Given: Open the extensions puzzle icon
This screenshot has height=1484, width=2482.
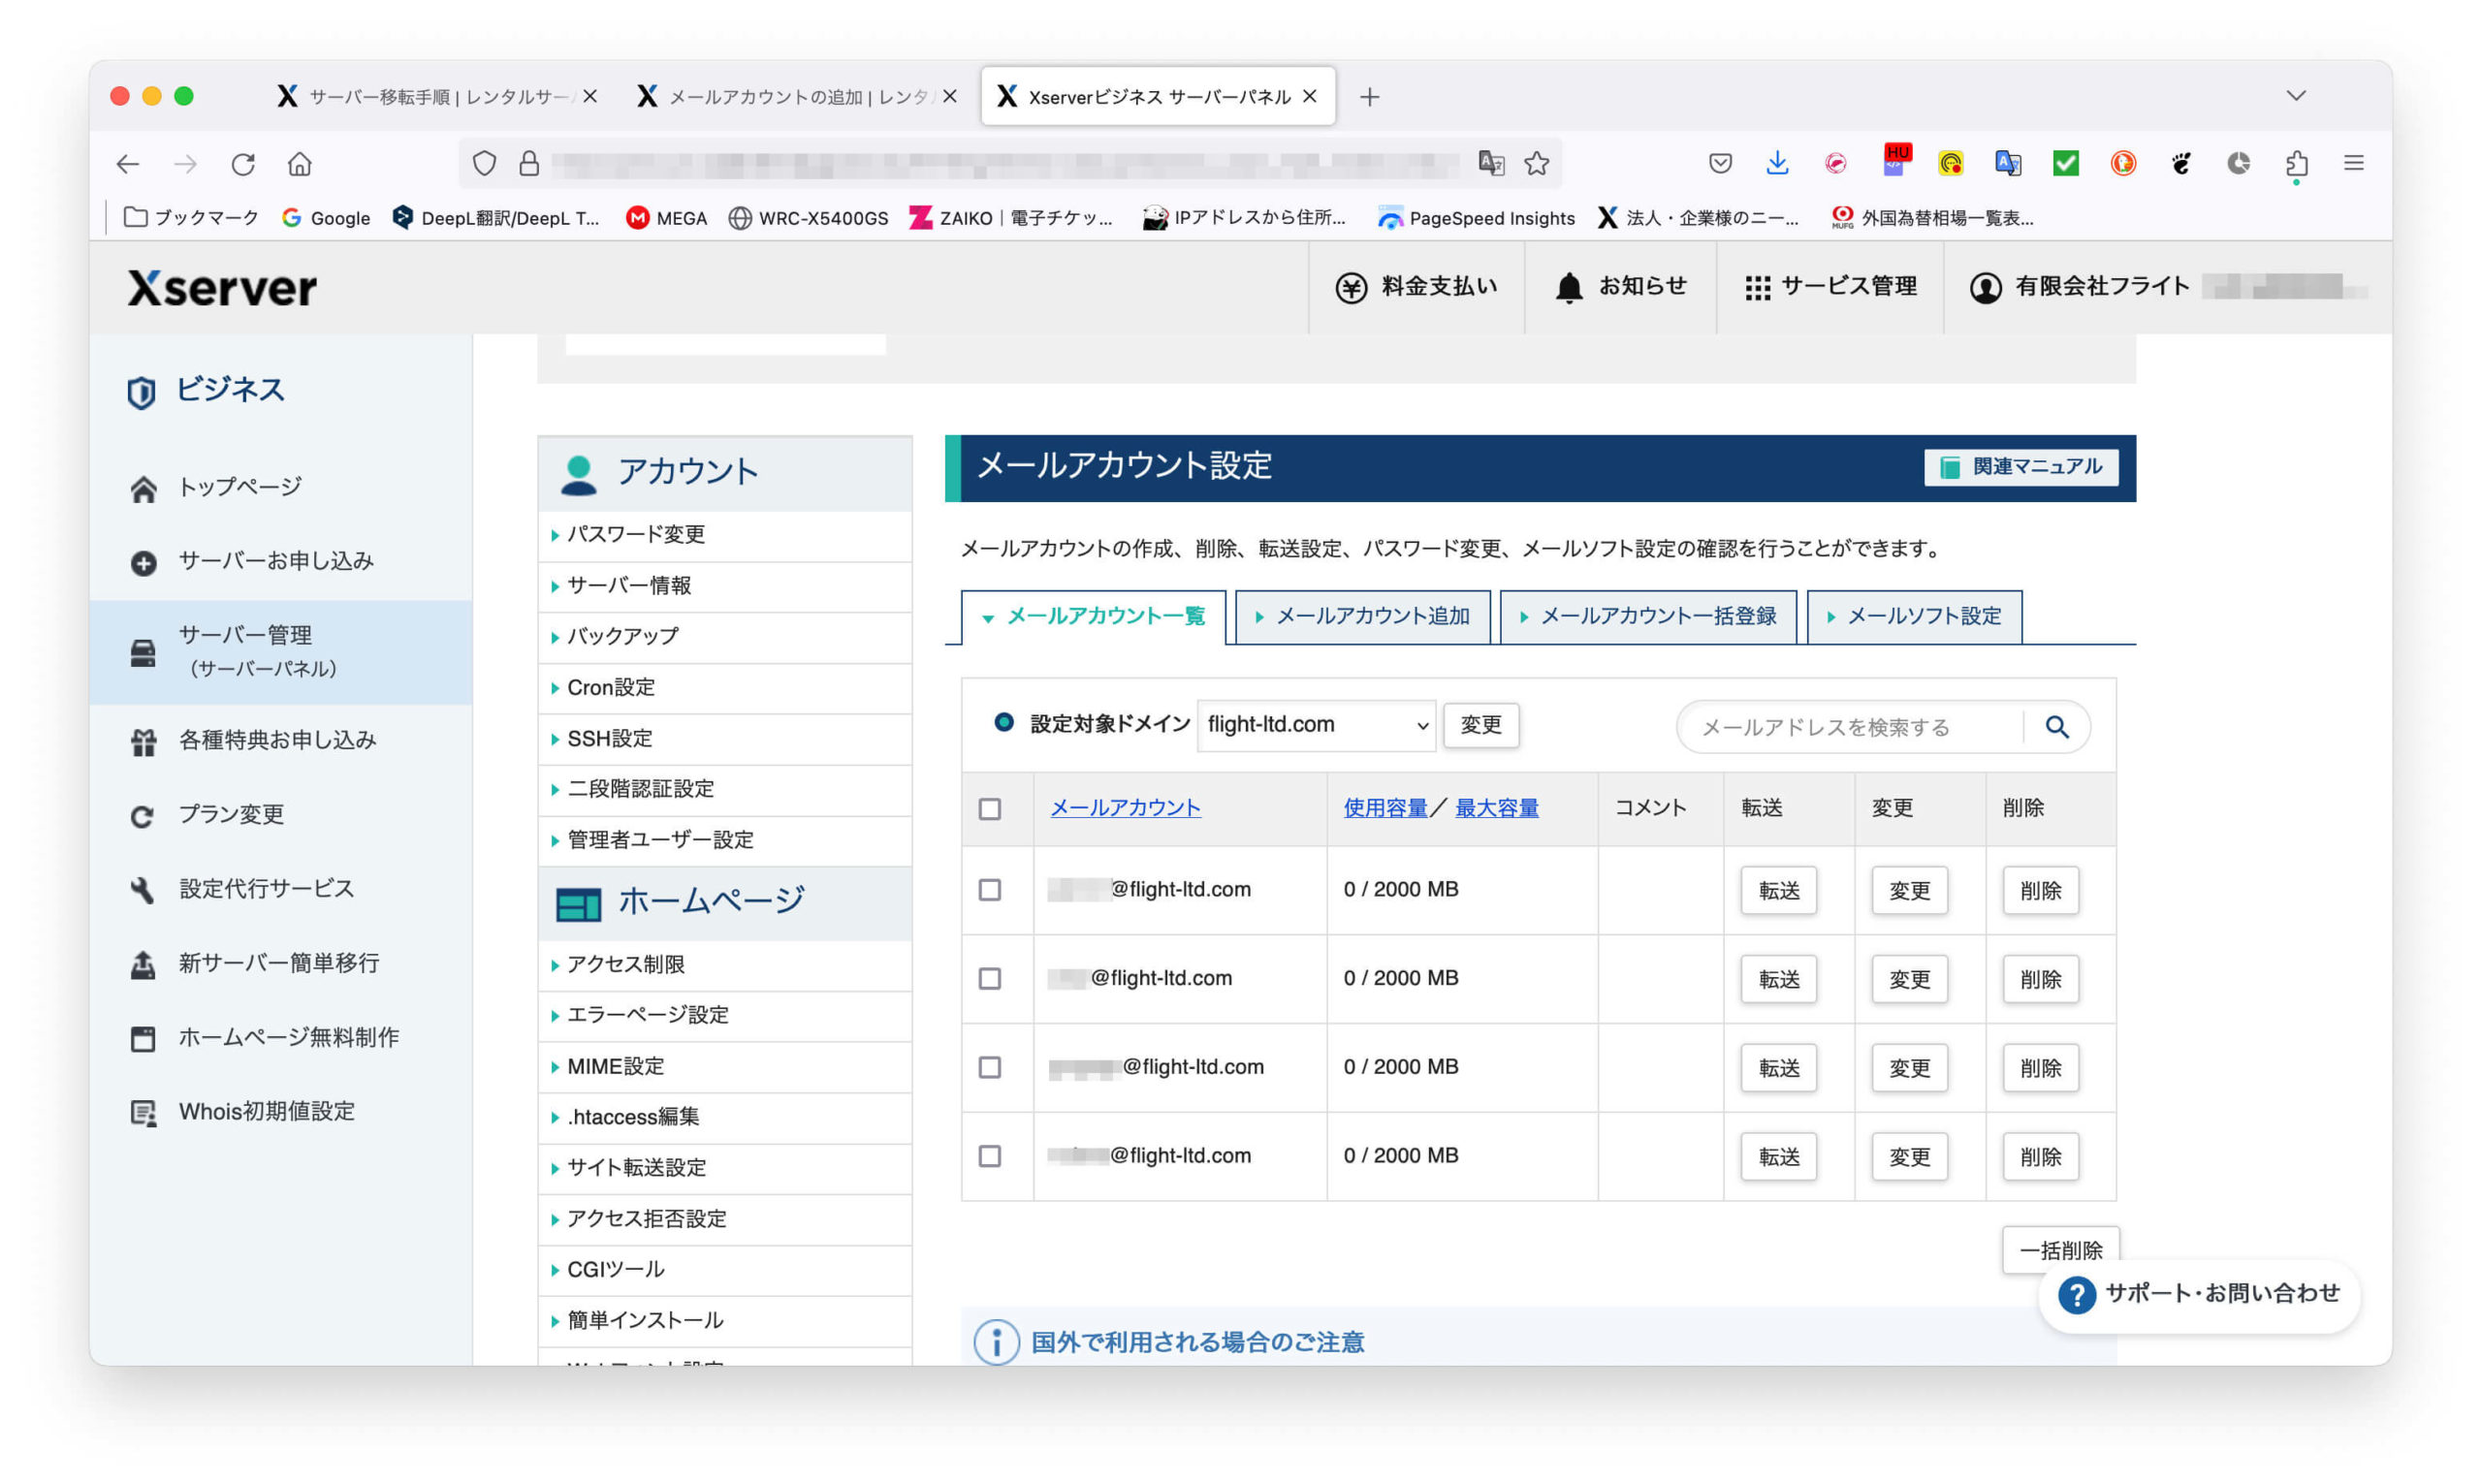Looking at the screenshot, I should [x=2297, y=163].
